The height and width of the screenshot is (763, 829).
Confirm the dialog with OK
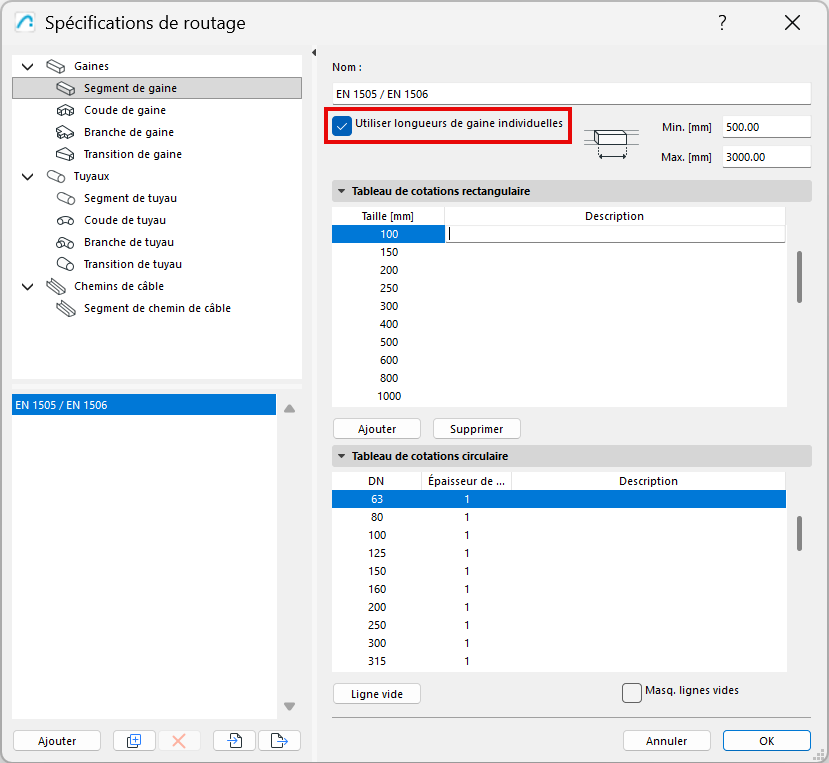766,741
